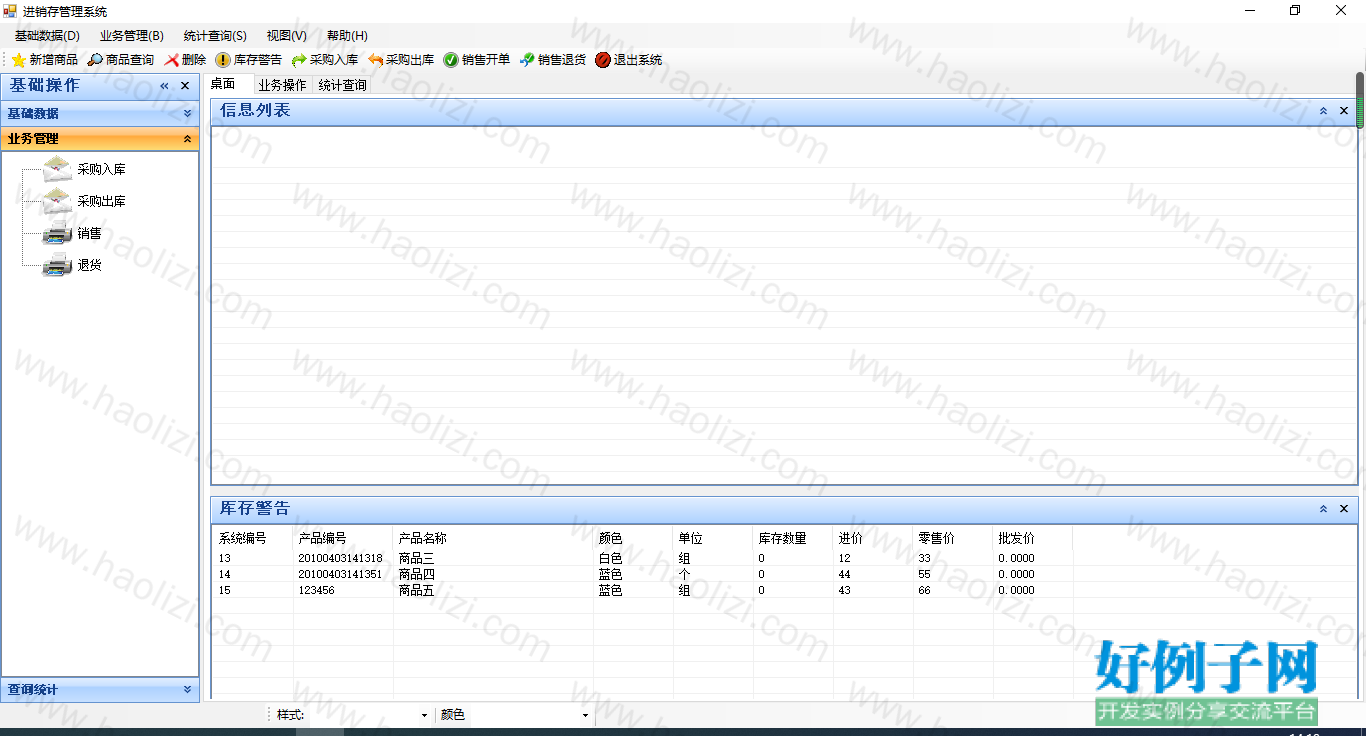Select 退货 printer icon in tree
Screen dimensions: 1366x736
coord(57,265)
